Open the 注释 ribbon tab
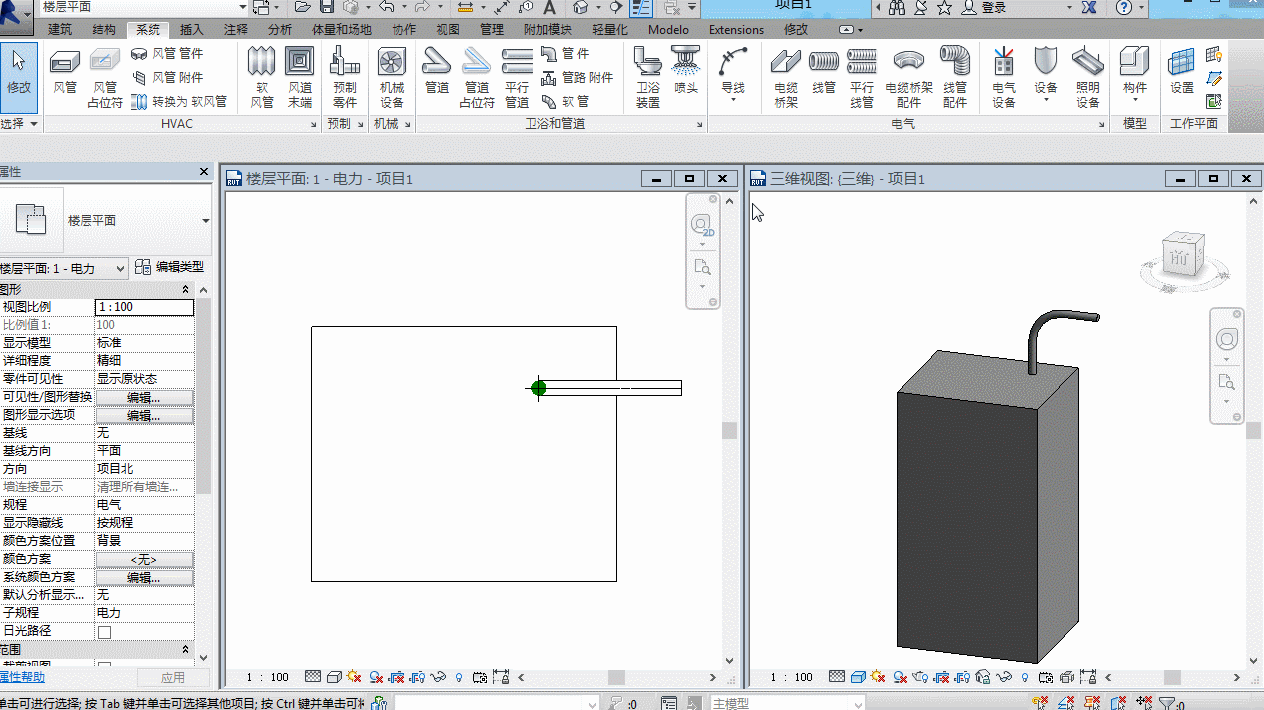 236,30
